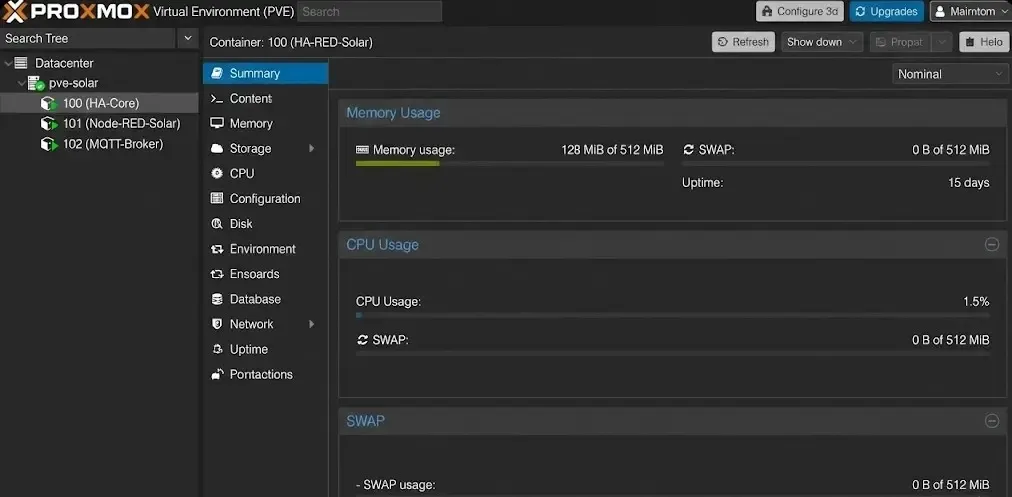Click the 'Container: 100 (HA-RED-Solar)' title
Image resolution: width=1012 pixels, height=497 pixels.
coord(291,43)
